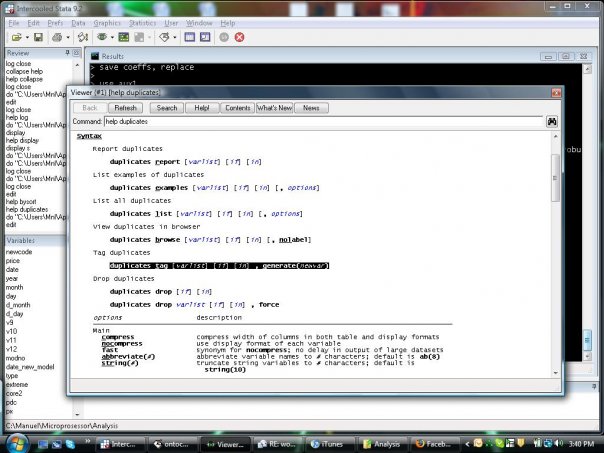Click the What's New button
604x453 pixels.
coord(275,108)
